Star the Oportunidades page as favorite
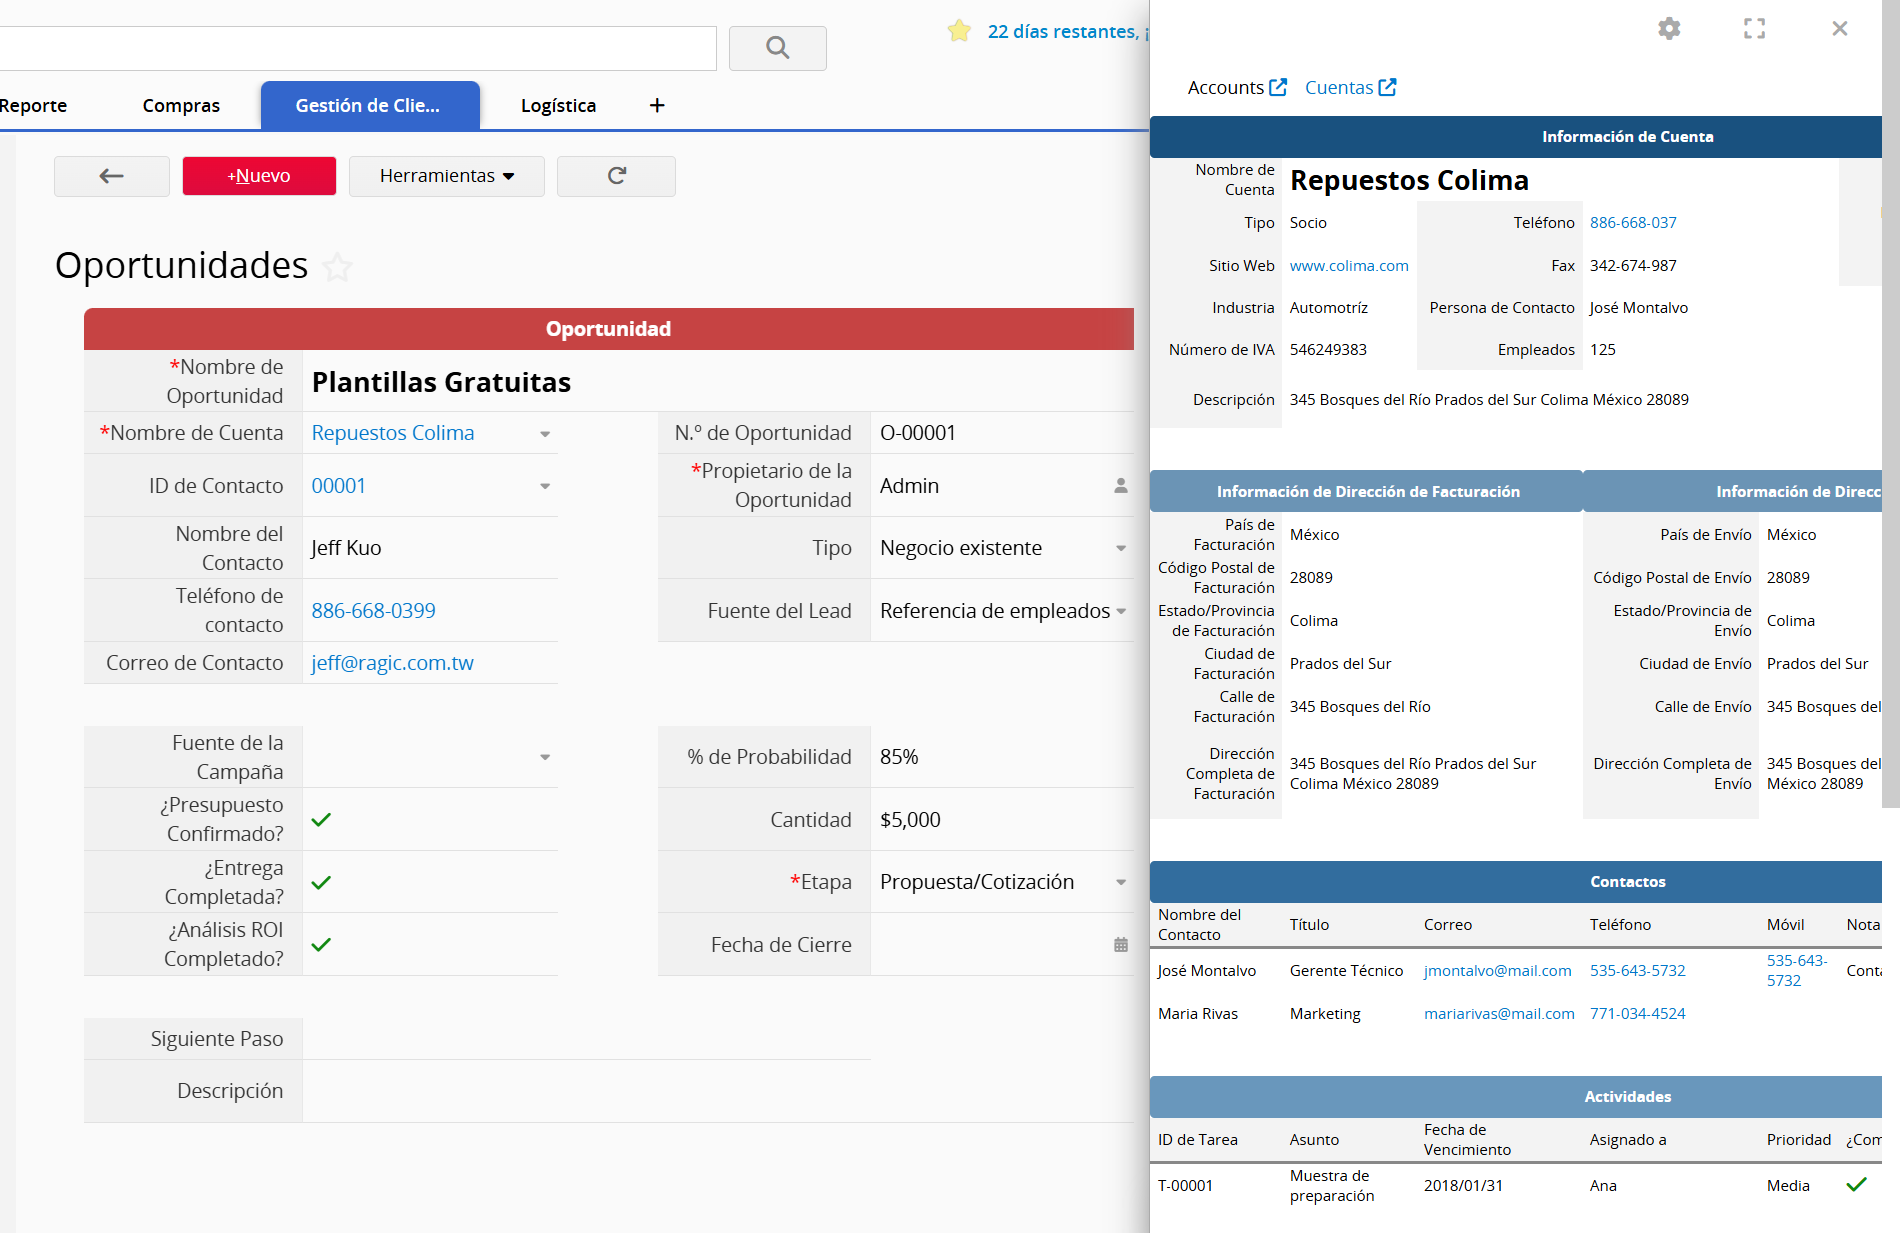 click(x=338, y=267)
